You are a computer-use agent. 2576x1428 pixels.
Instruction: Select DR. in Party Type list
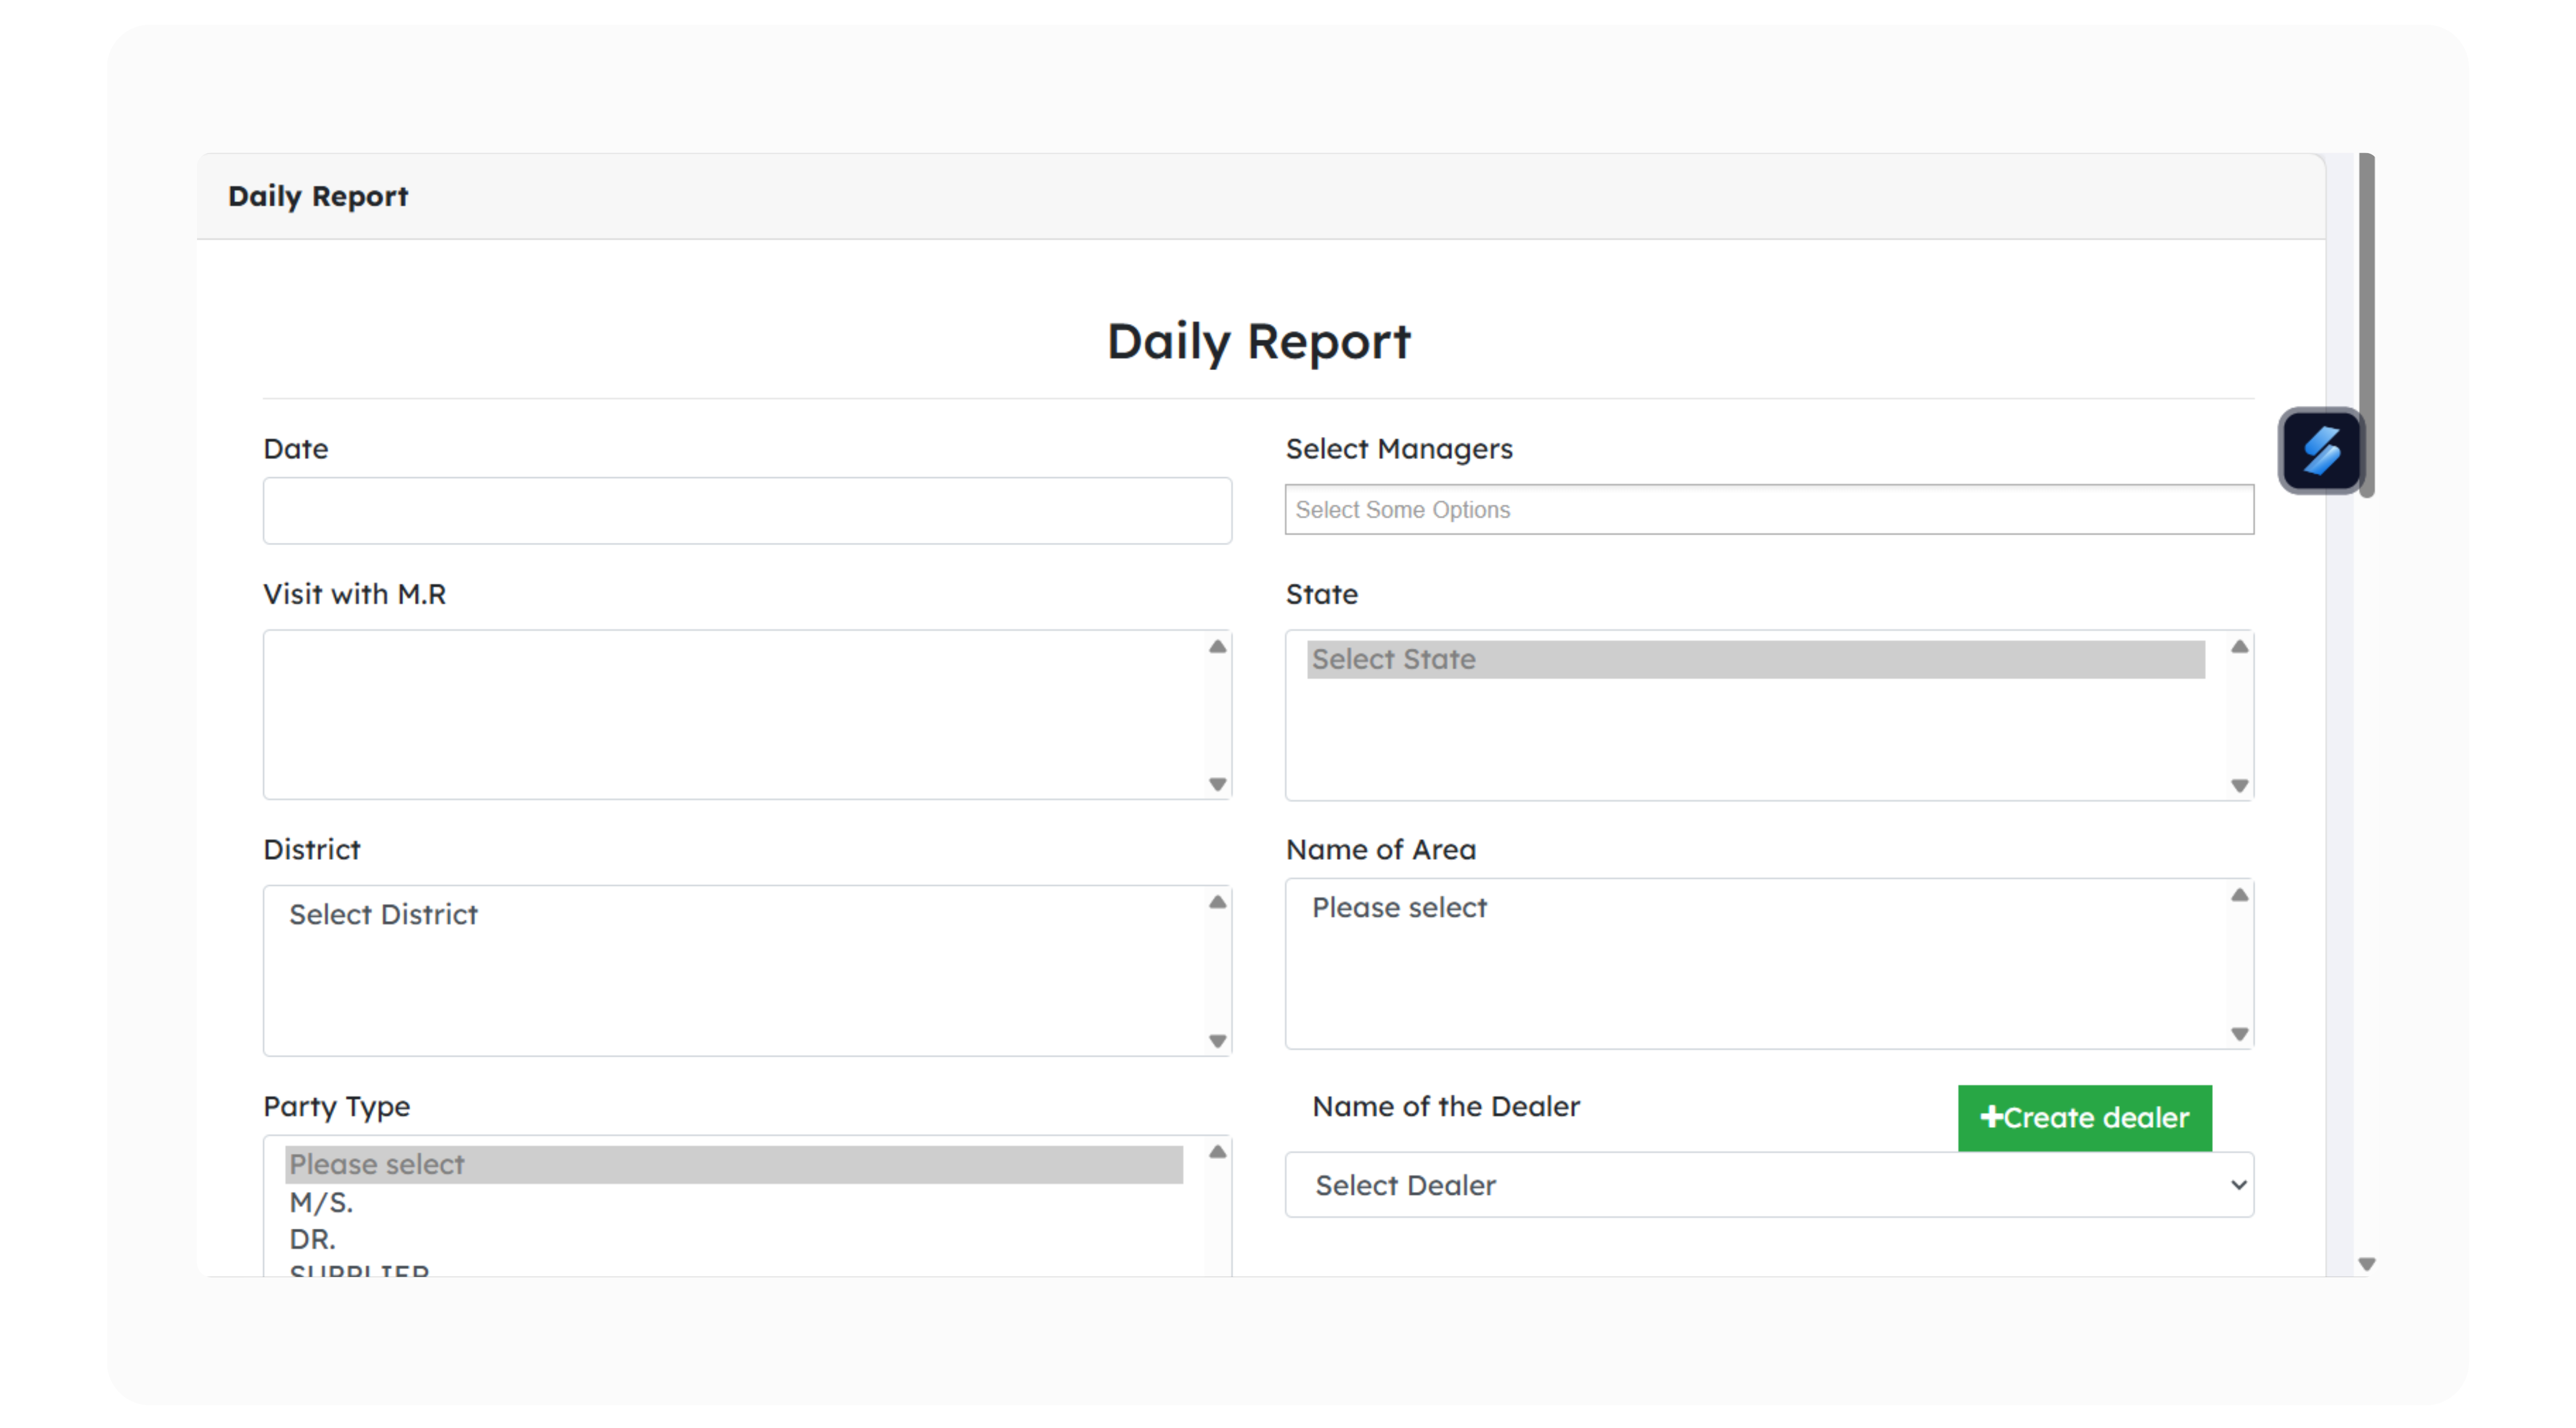pyautogui.click(x=313, y=1239)
